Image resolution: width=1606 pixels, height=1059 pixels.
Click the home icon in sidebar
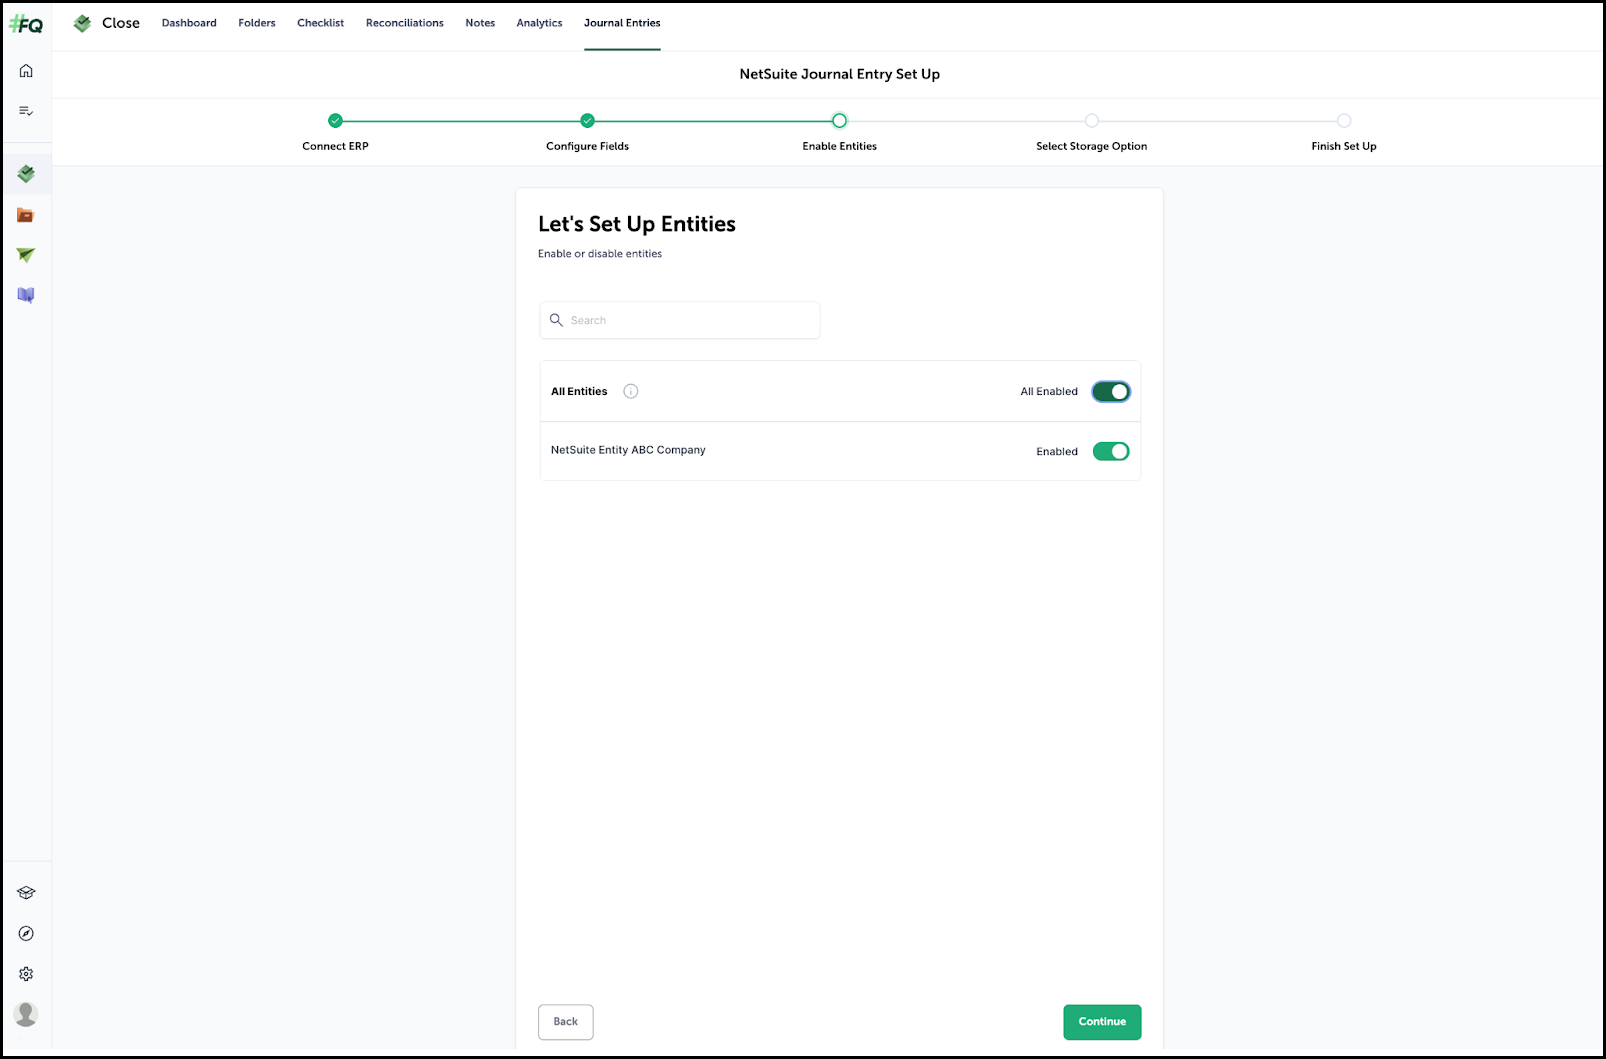[x=26, y=71]
